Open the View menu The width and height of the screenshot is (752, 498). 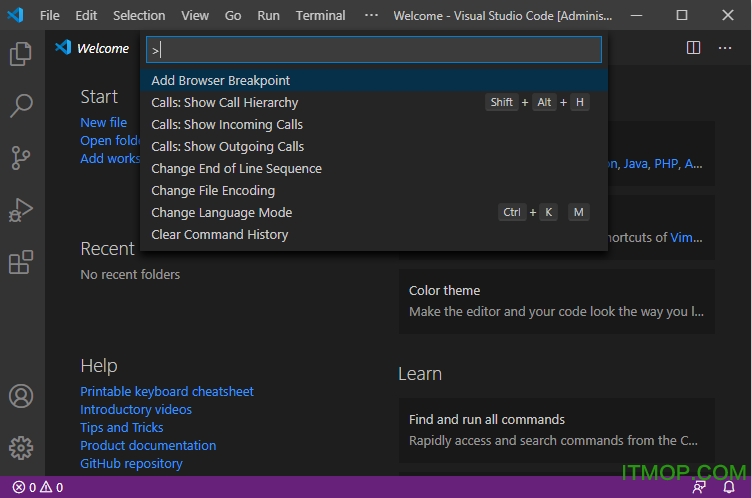click(195, 15)
